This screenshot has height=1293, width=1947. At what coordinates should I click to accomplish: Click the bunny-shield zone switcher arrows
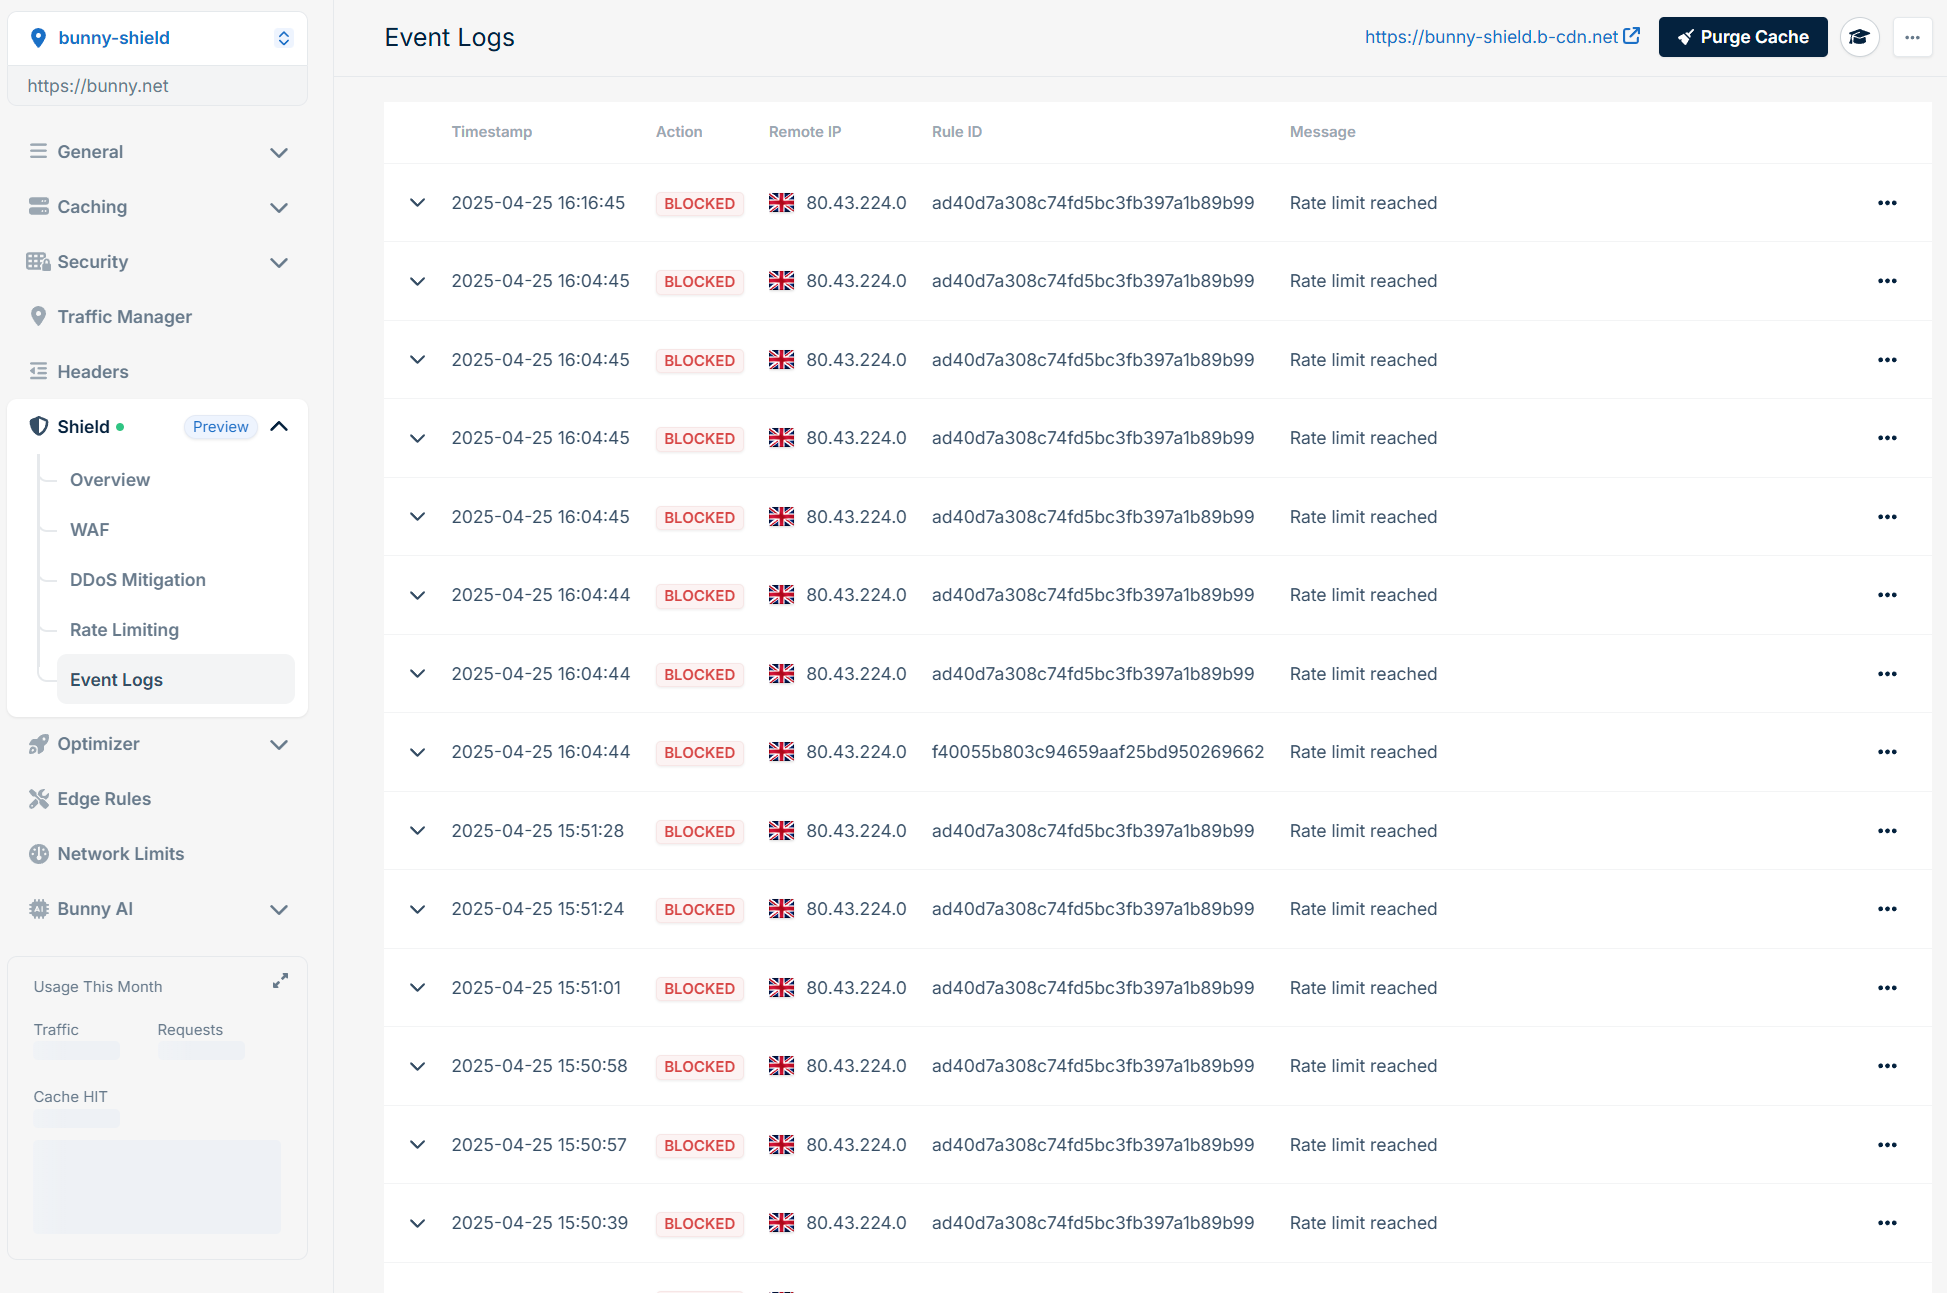point(284,38)
